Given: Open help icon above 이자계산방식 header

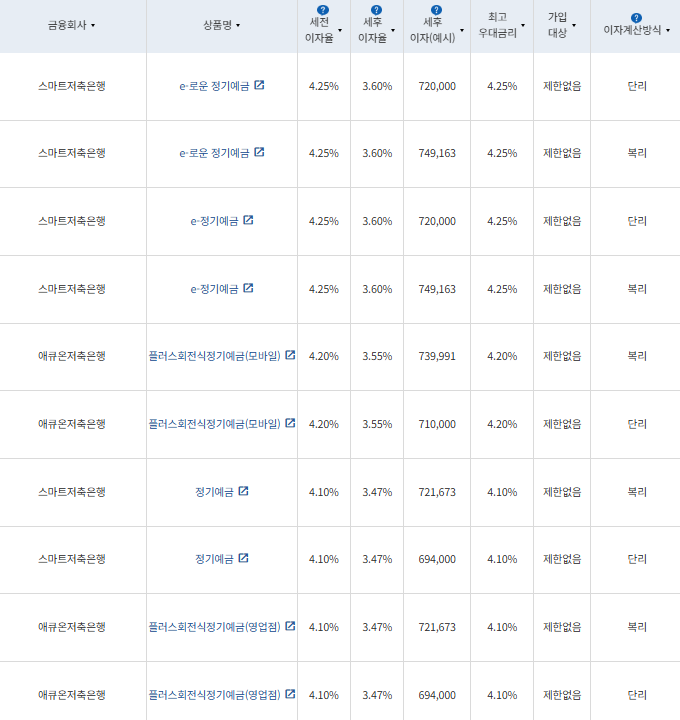Looking at the screenshot, I should pyautogui.click(x=636, y=18).
